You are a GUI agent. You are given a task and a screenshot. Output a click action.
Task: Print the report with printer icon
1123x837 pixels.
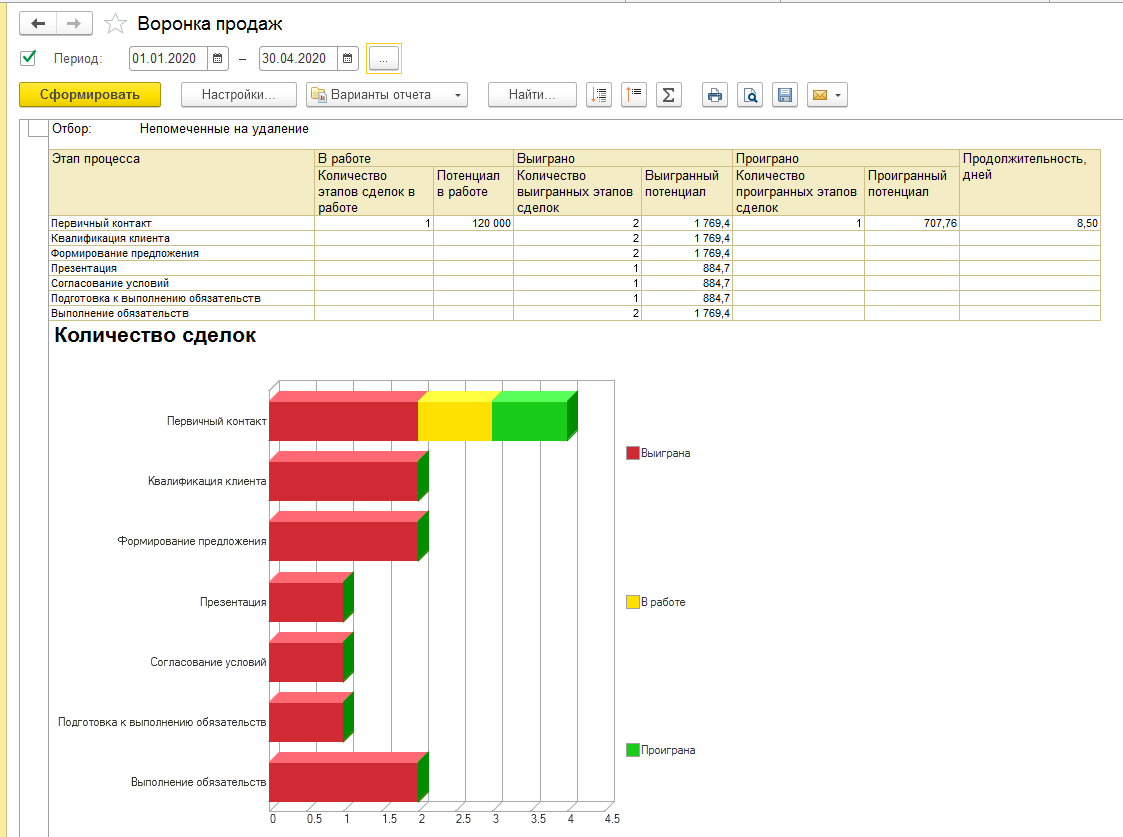pos(714,95)
